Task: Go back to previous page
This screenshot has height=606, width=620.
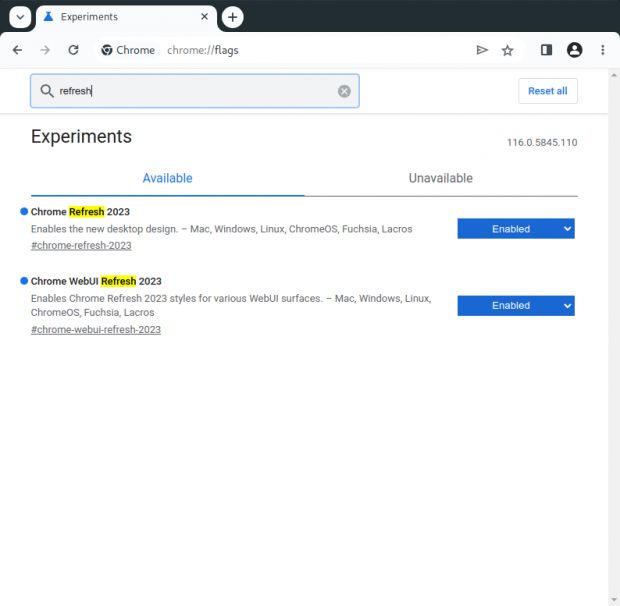Action: pyautogui.click(x=17, y=50)
